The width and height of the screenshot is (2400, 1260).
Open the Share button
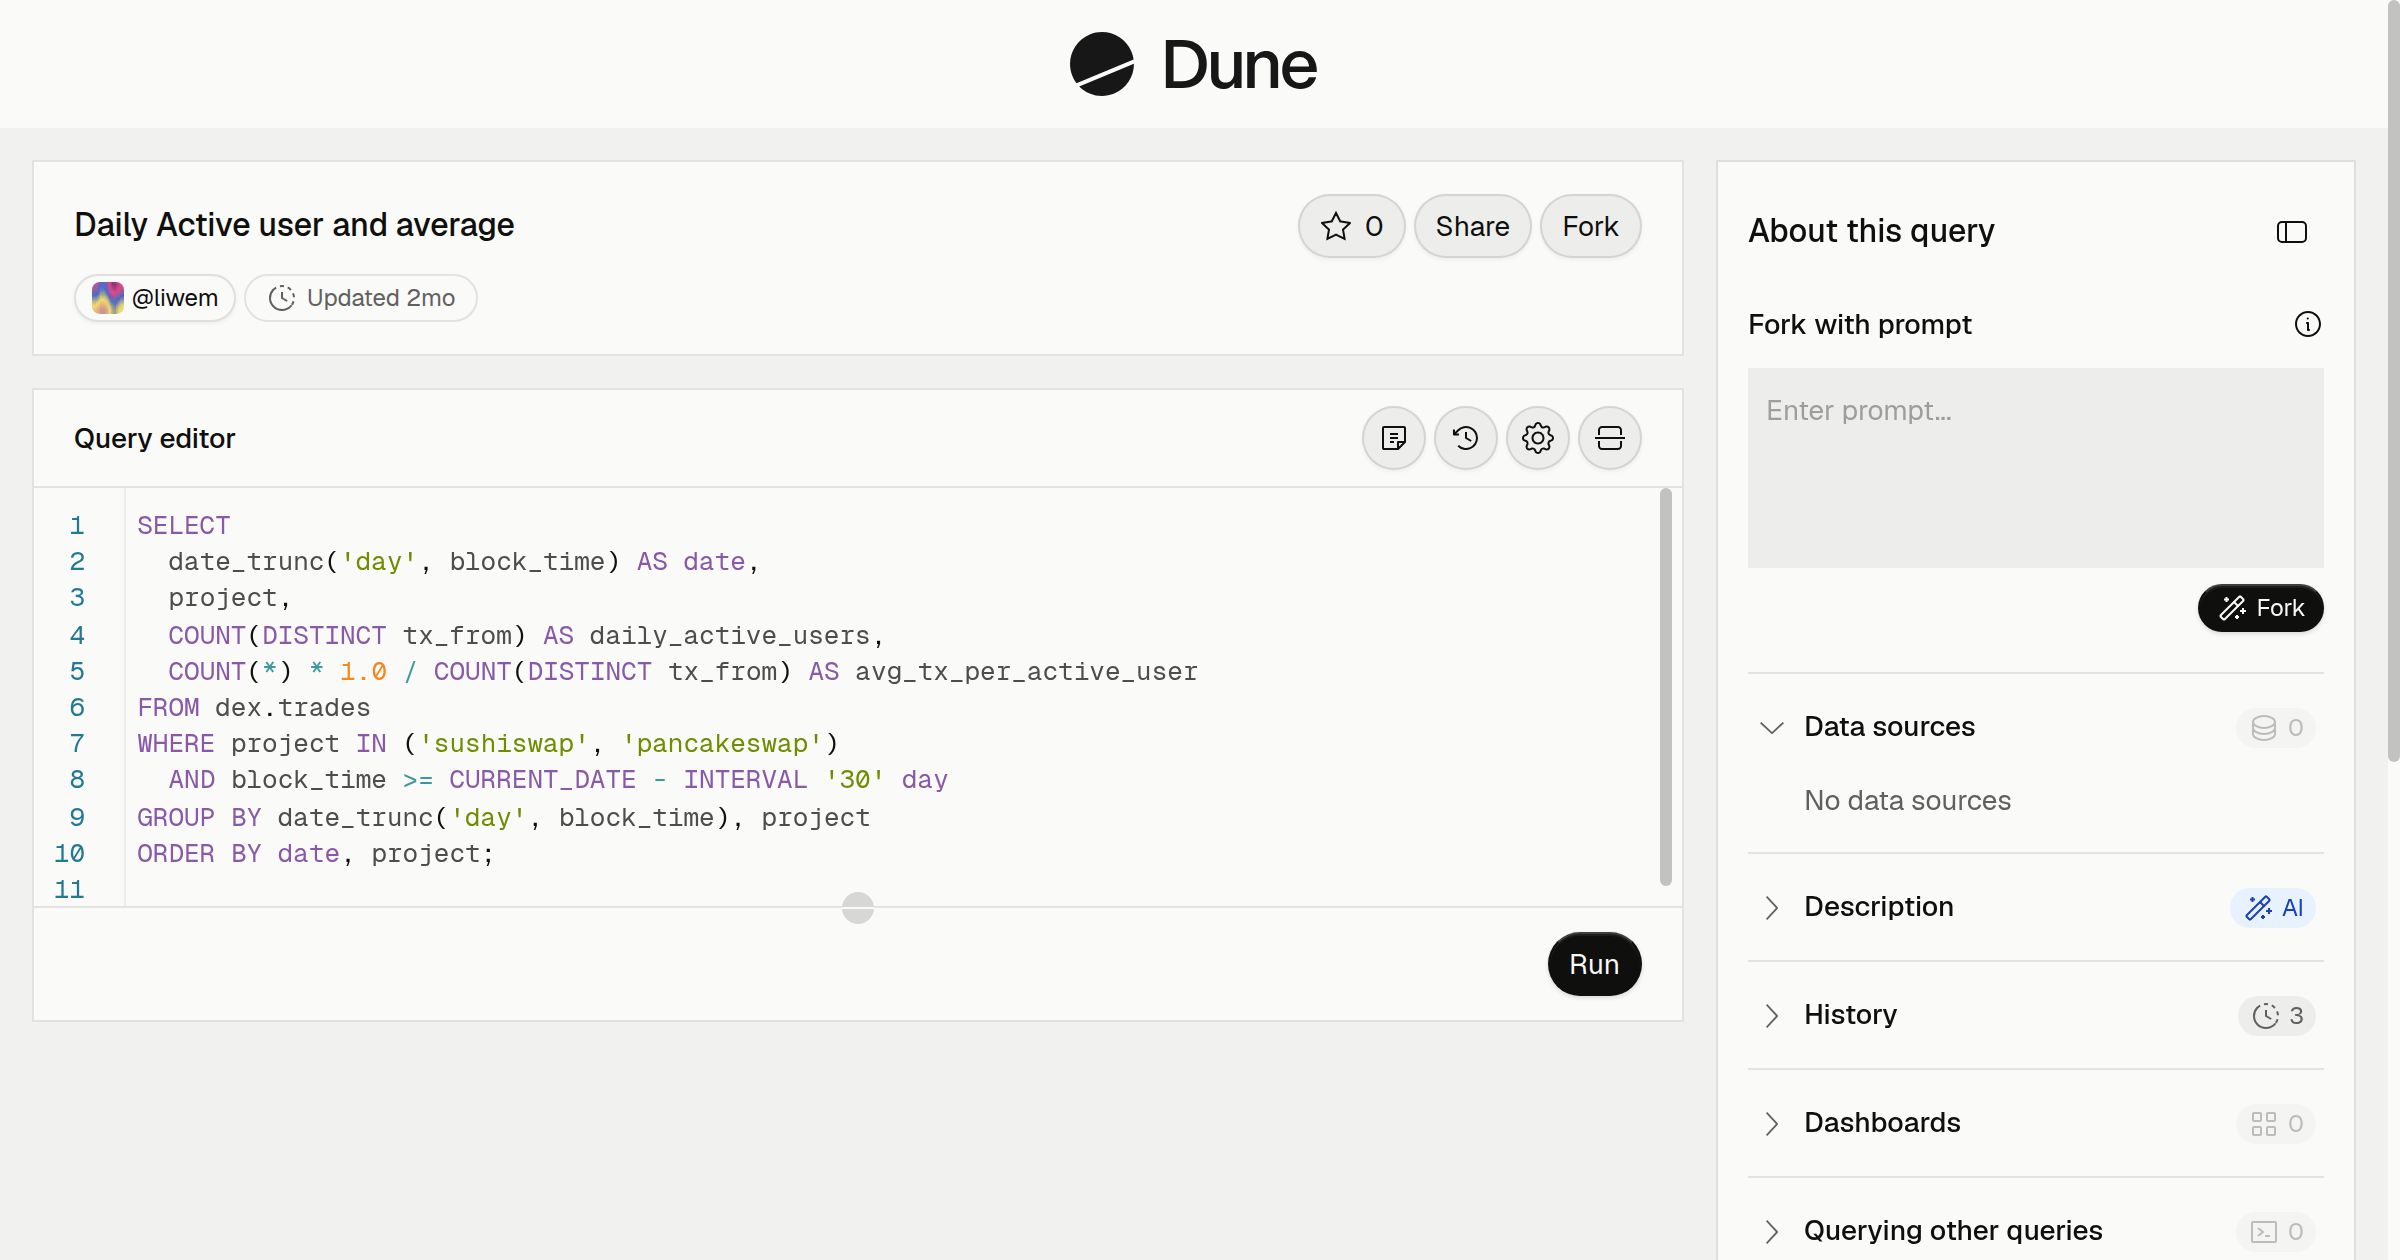1472,226
